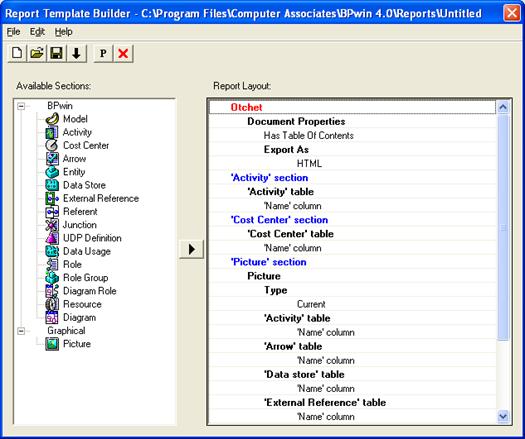Screen dimensions: 525x439
Task: Select the Entity section icon
Action: [x=52, y=172]
